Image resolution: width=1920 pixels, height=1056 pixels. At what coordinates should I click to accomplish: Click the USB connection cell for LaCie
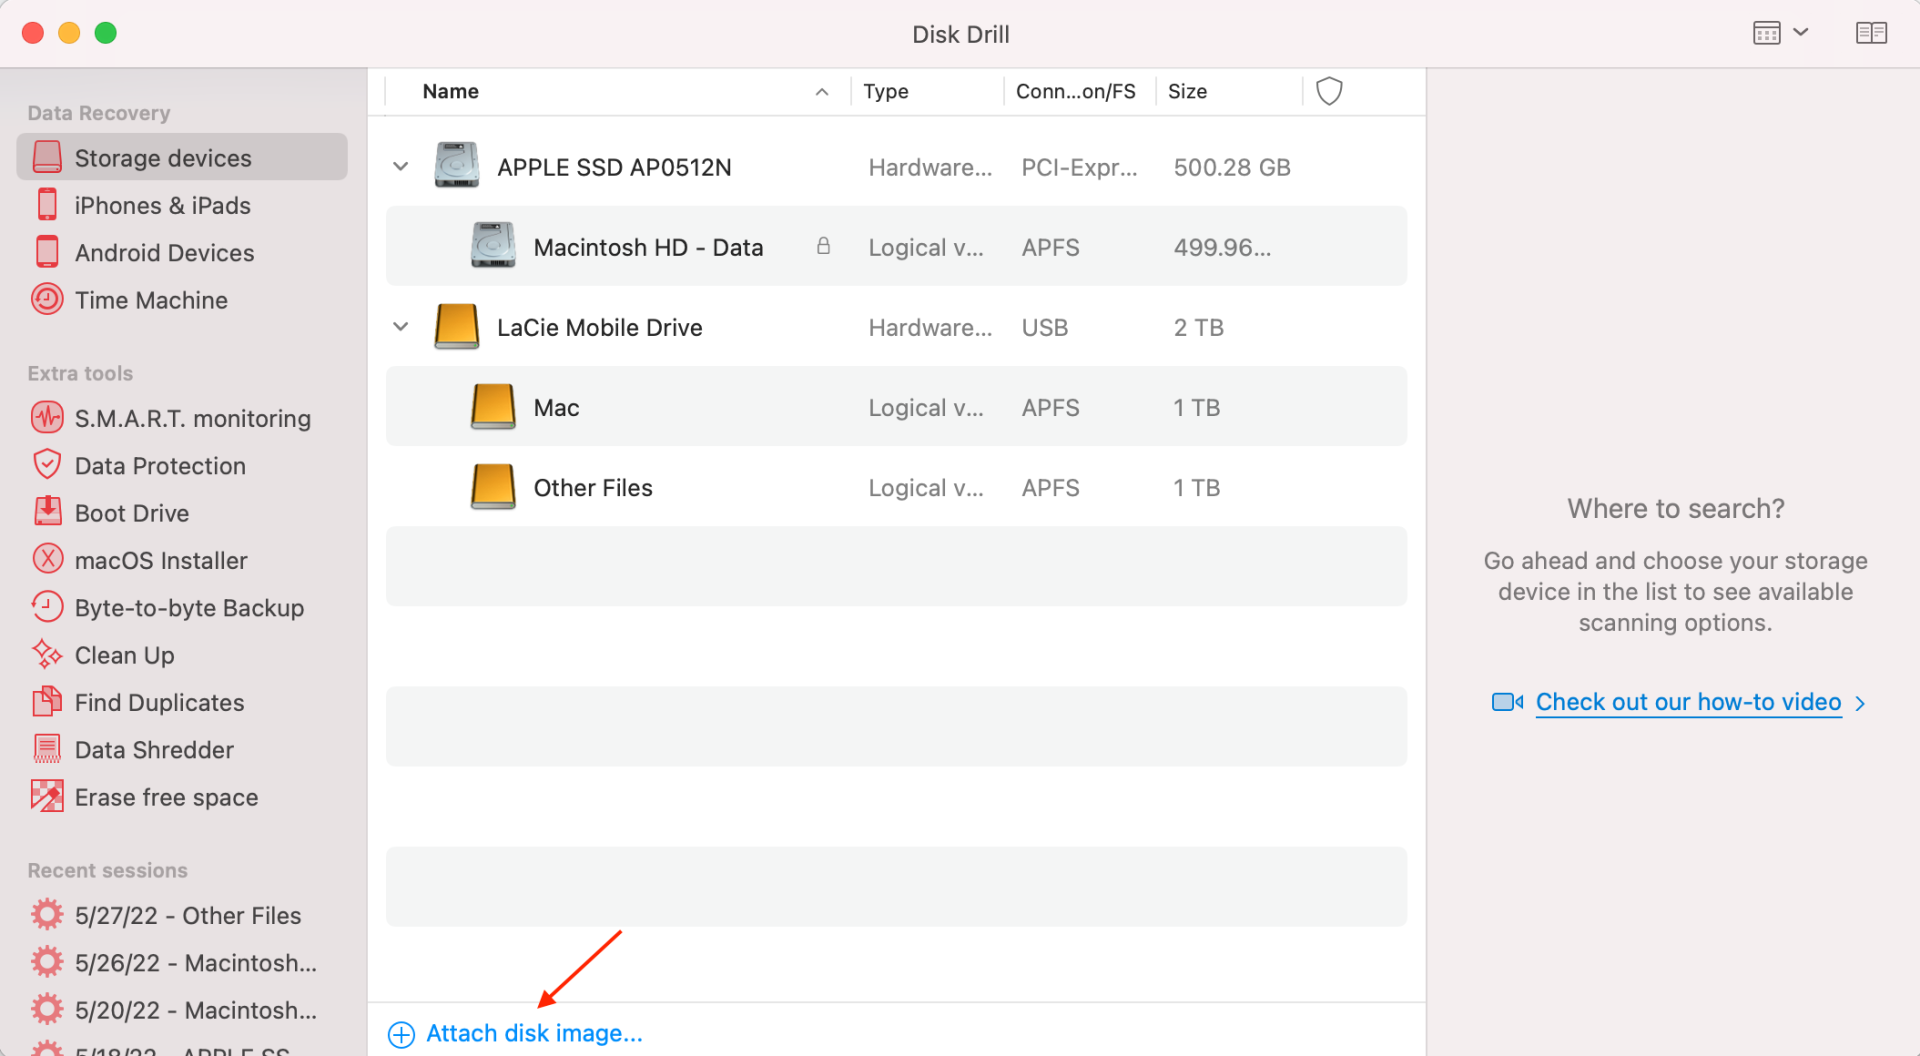coord(1044,327)
